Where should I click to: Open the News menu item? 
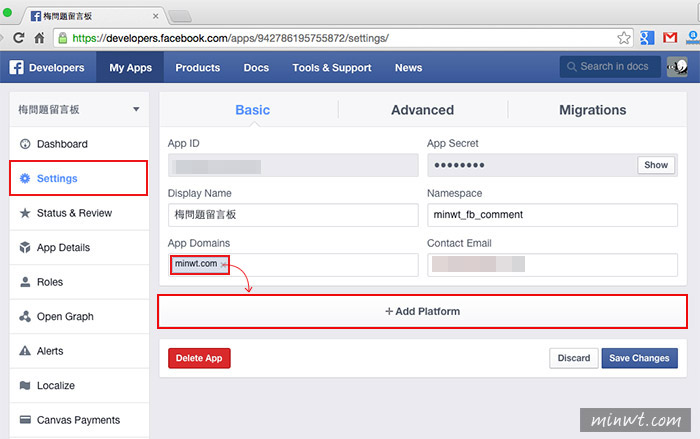coord(408,67)
